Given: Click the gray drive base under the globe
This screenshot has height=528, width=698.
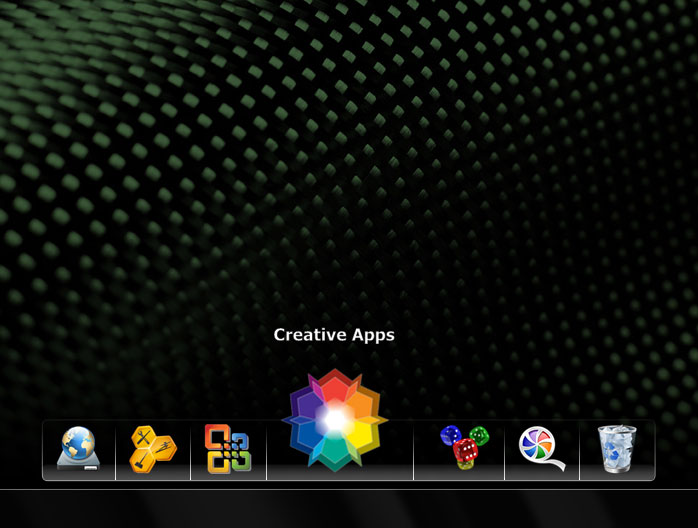Looking at the screenshot, I should pos(78,463).
